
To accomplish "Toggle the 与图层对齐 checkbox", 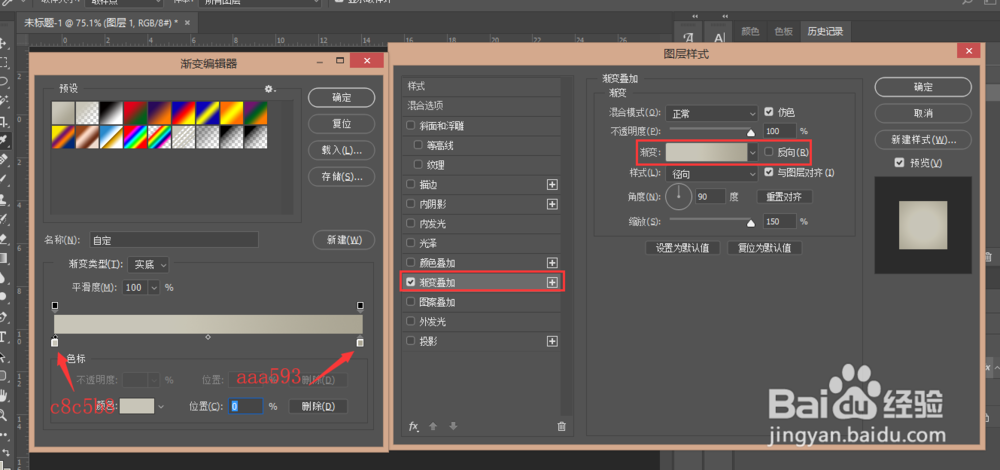I will [x=769, y=172].
